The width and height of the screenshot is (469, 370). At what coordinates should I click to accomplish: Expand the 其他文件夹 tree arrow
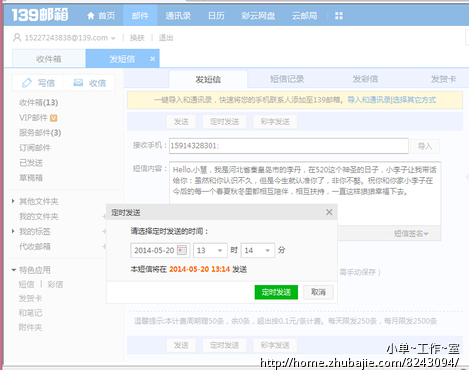pos(13,201)
